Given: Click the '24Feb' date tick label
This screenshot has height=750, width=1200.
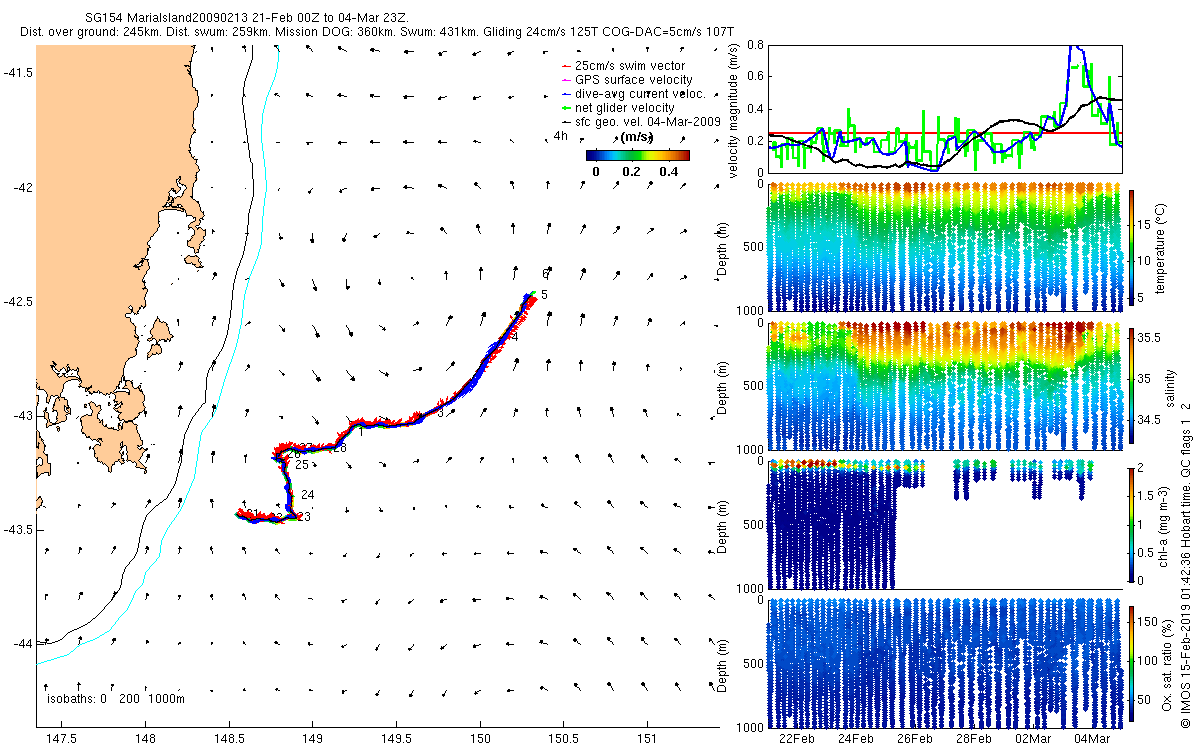Looking at the screenshot, I should 855,739.
